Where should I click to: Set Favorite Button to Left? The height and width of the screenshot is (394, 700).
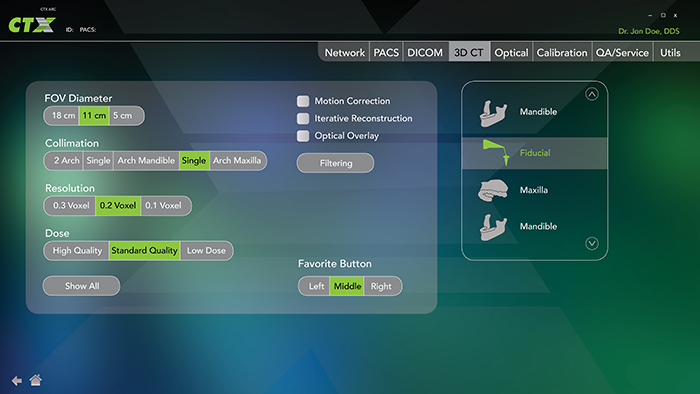(x=315, y=286)
